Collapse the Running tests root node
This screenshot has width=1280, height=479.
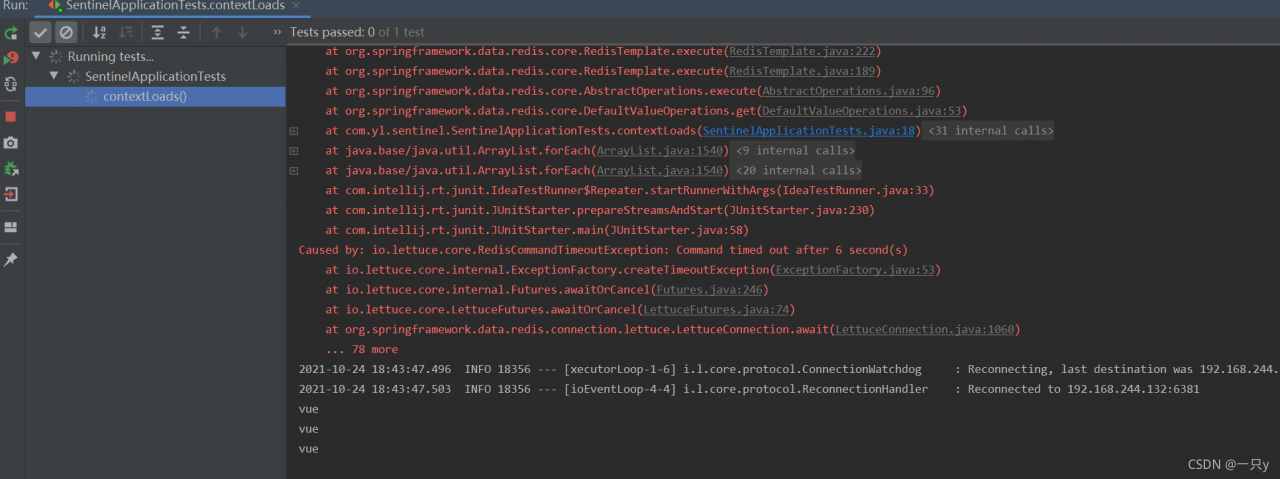[36, 56]
